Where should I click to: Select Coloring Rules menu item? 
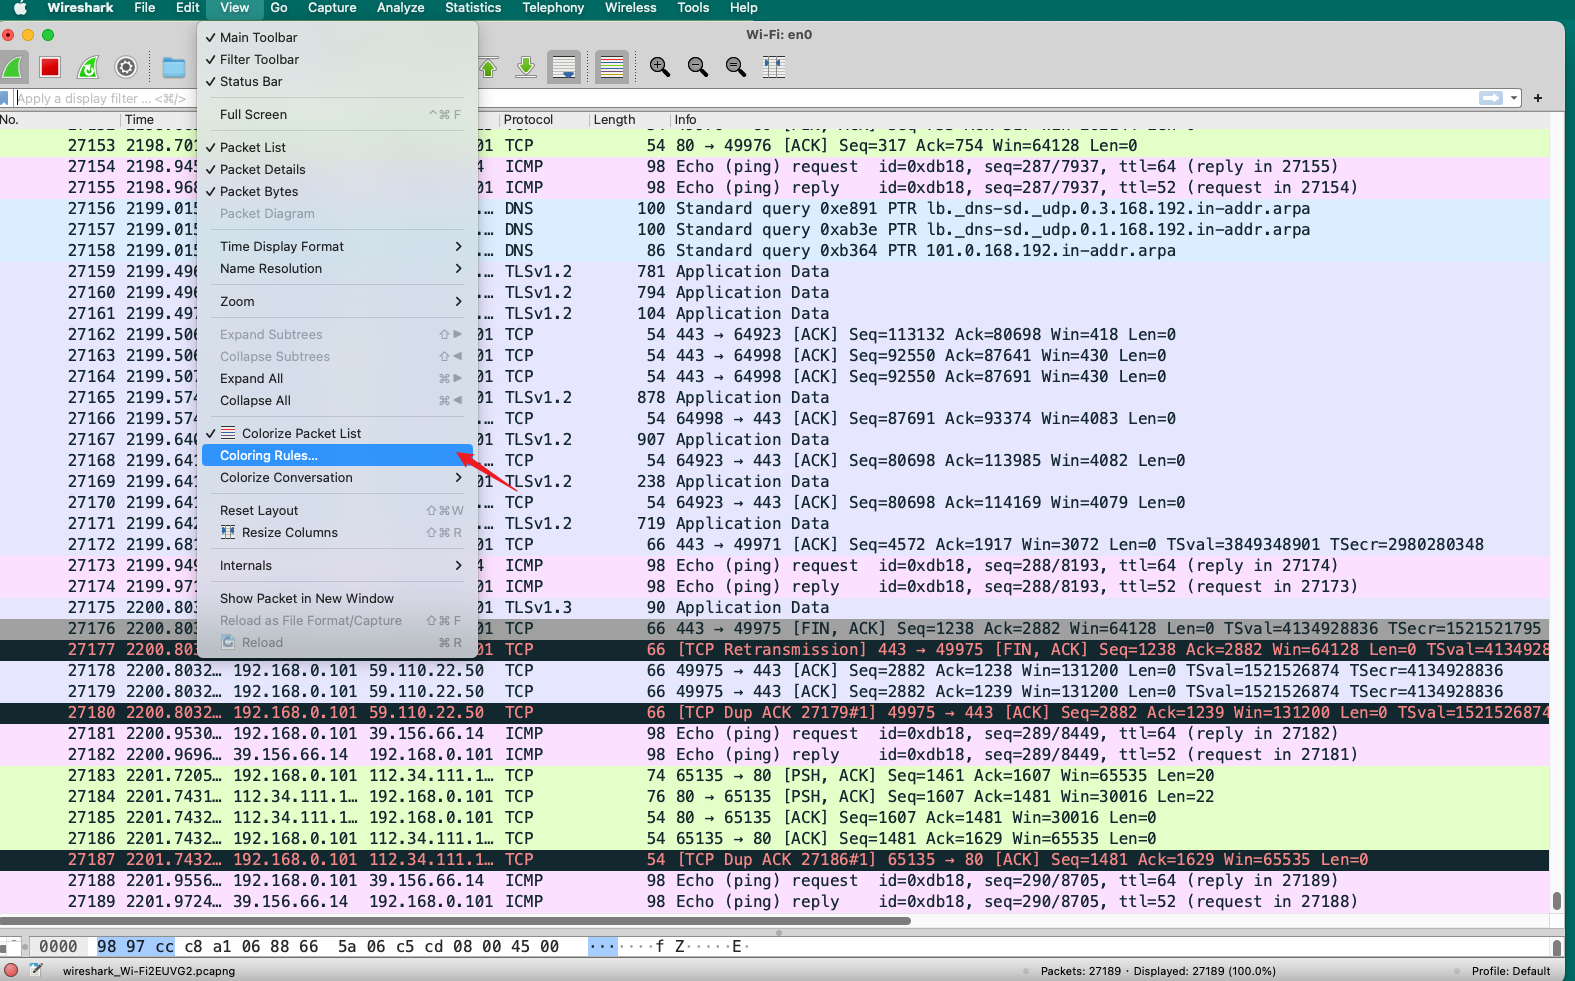click(x=338, y=455)
